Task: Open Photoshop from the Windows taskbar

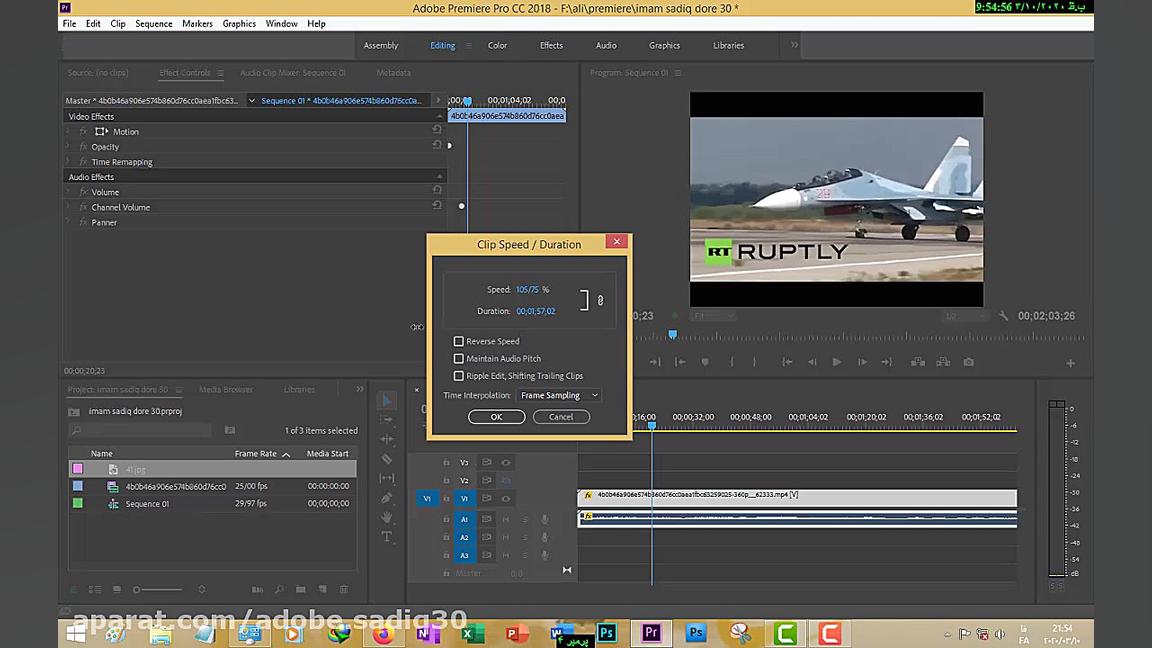Action: (x=606, y=633)
